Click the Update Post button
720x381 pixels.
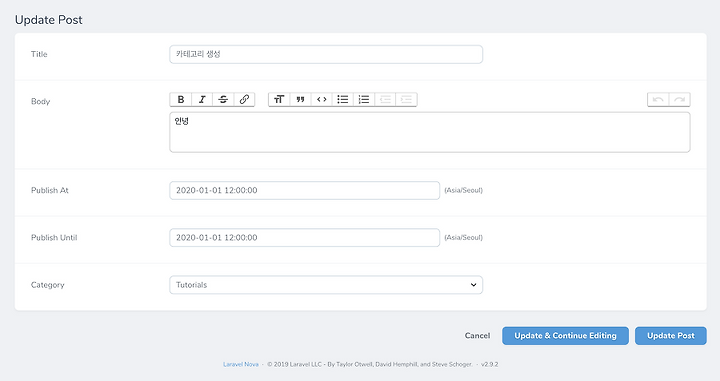(671, 336)
